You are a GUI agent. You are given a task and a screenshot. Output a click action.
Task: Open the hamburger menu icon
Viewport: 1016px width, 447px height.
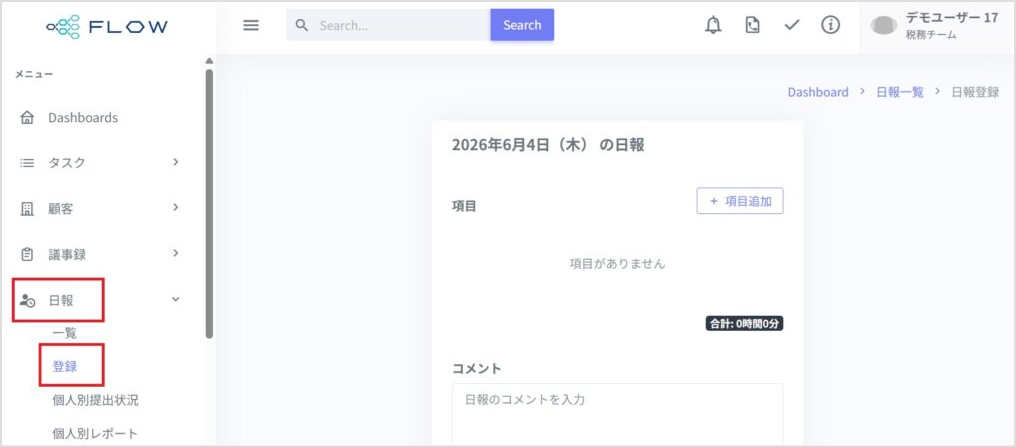coord(251,25)
